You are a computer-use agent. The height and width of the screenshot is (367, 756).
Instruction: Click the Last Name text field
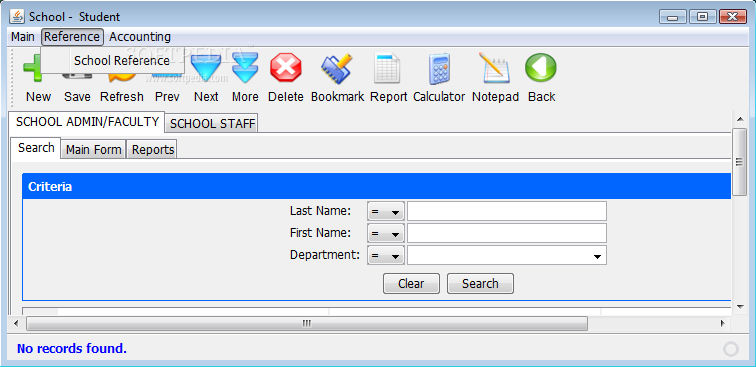tap(507, 211)
